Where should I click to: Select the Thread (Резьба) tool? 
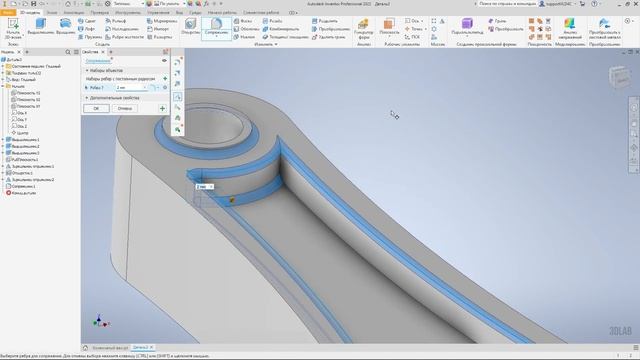[272, 21]
